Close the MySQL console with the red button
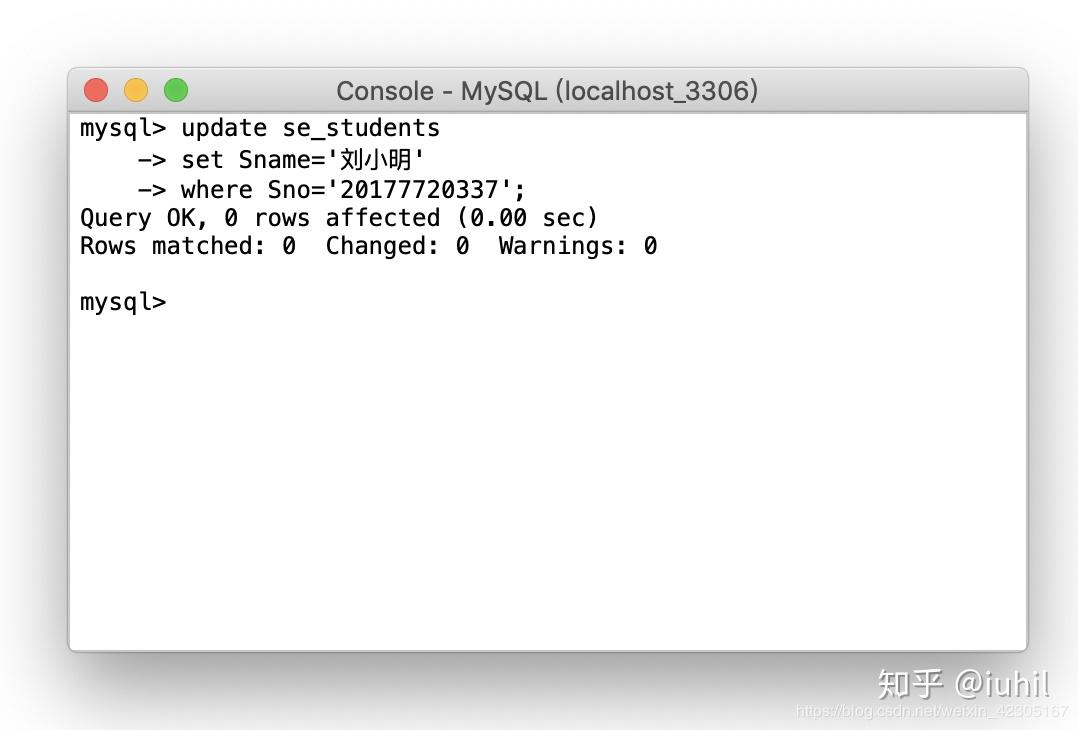Viewport: 1078px width, 730px height. click(x=96, y=90)
